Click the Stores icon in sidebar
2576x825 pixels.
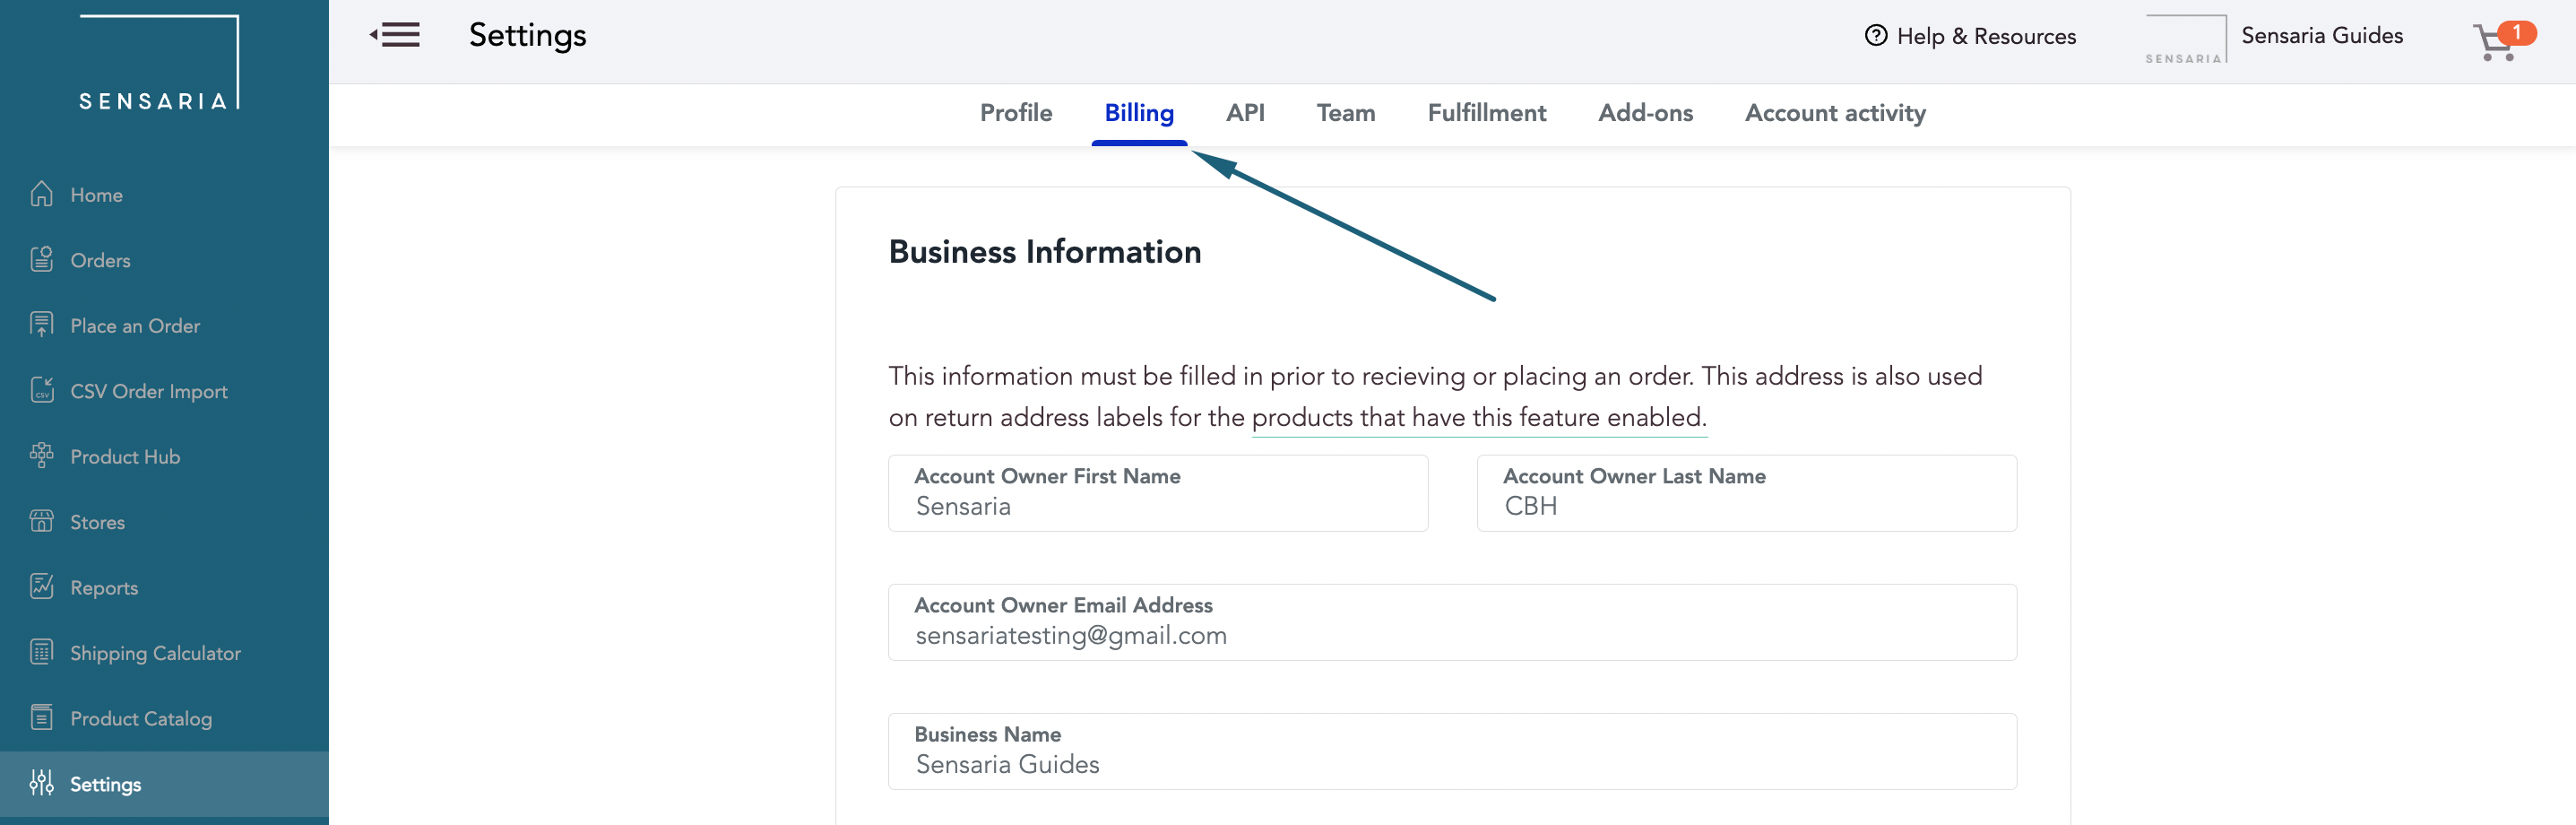click(x=41, y=521)
